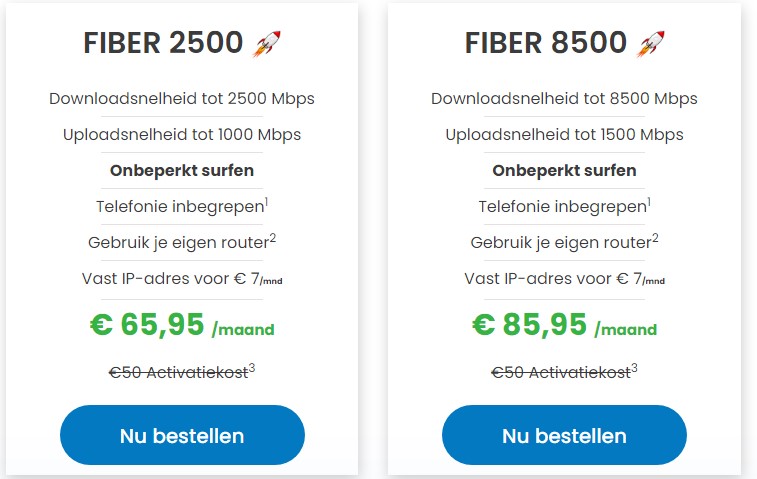Open footnote 1 on FIBER 2500 Telefonie inbegrepen

point(267,202)
